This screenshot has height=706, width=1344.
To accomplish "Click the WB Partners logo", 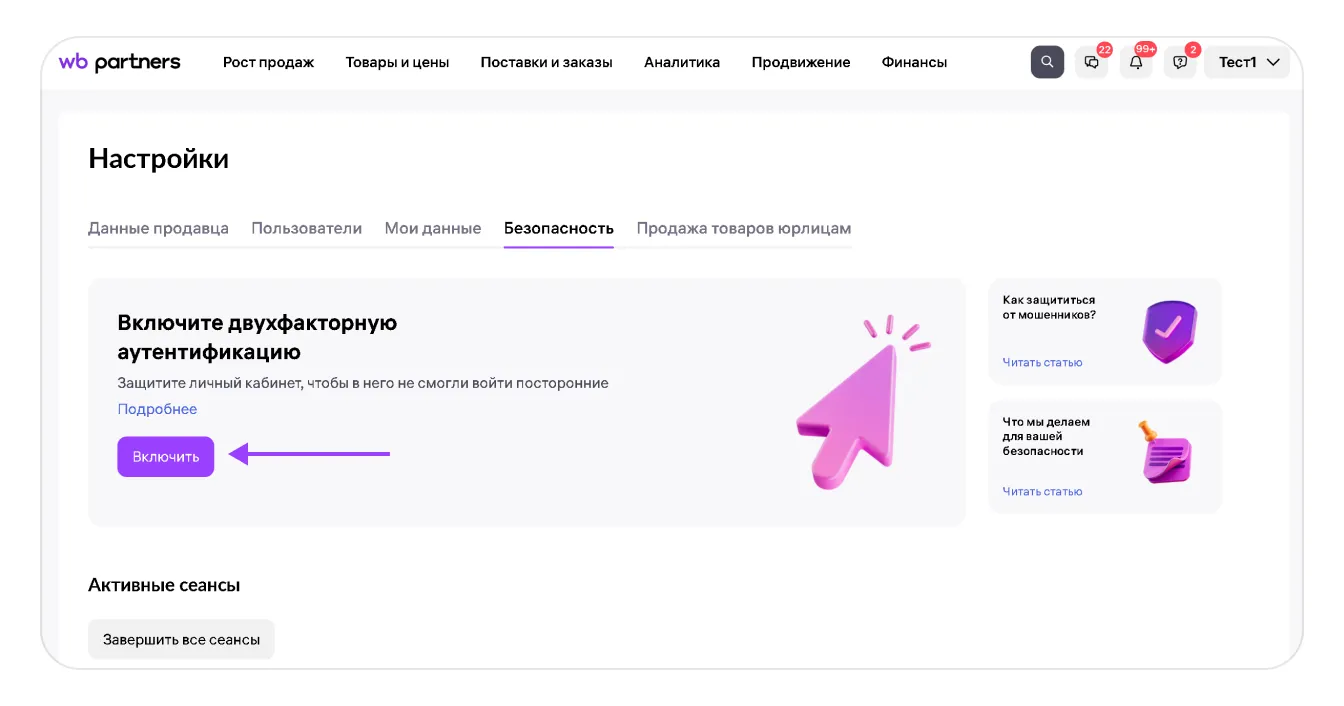I will 120,62.
